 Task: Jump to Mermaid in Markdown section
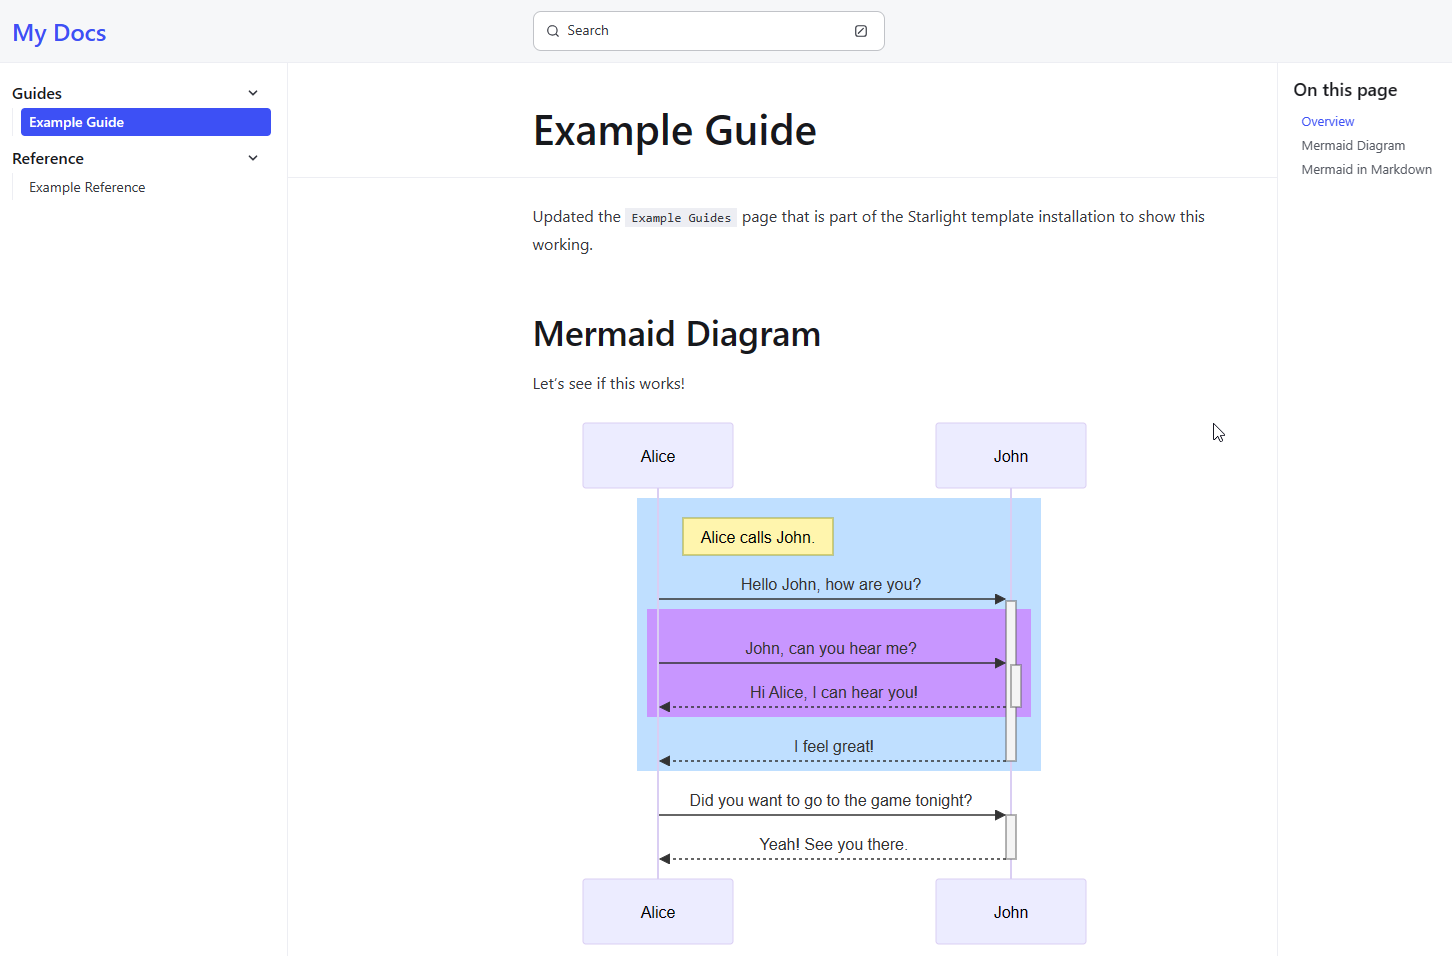[1366, 169]
